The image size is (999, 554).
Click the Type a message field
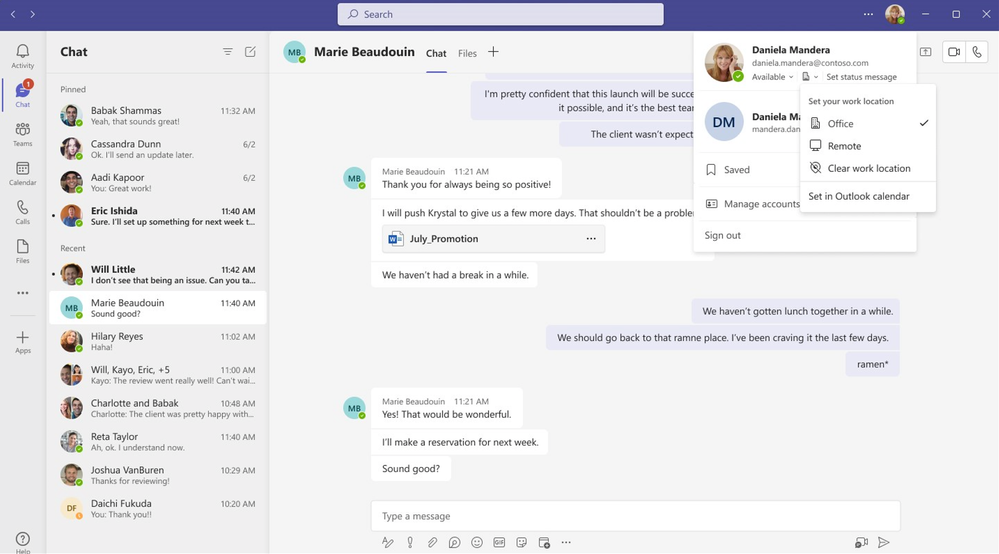coord(635,516)
